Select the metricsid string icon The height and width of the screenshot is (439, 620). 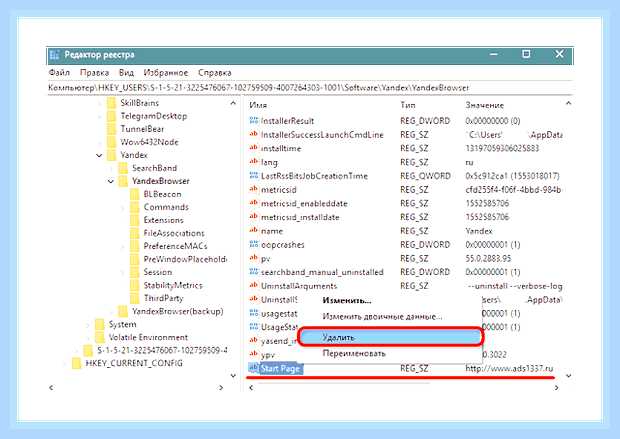(x=253, y=189)
